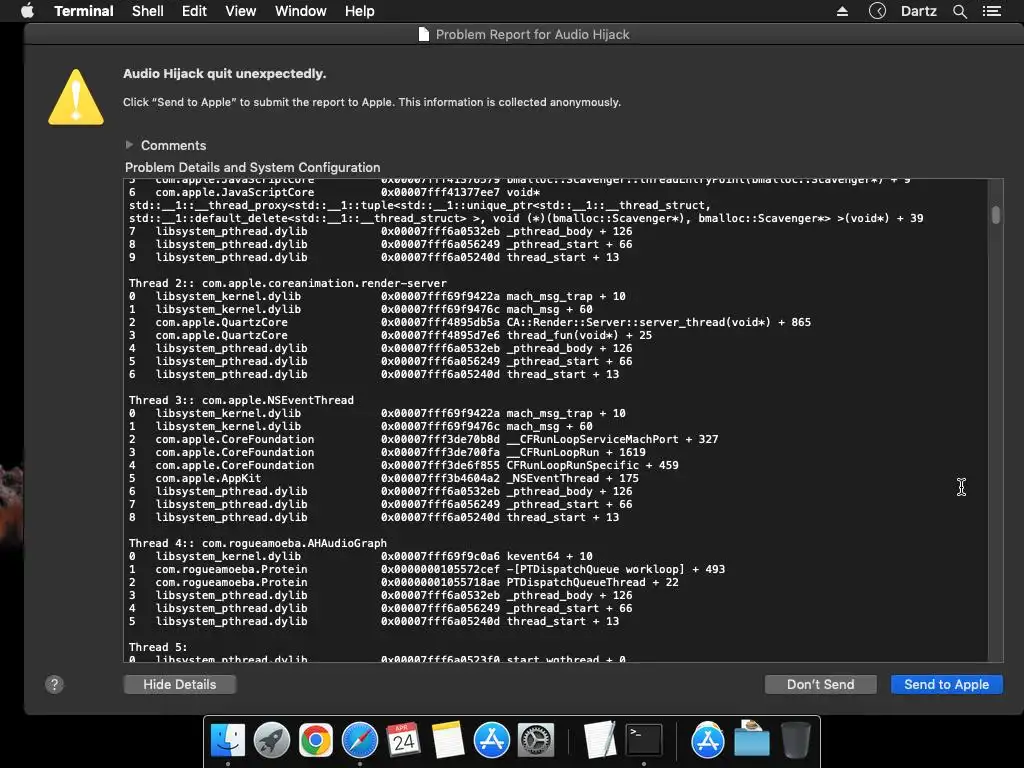
Task: Open the Apple menu
Action: tap(27, 11)
